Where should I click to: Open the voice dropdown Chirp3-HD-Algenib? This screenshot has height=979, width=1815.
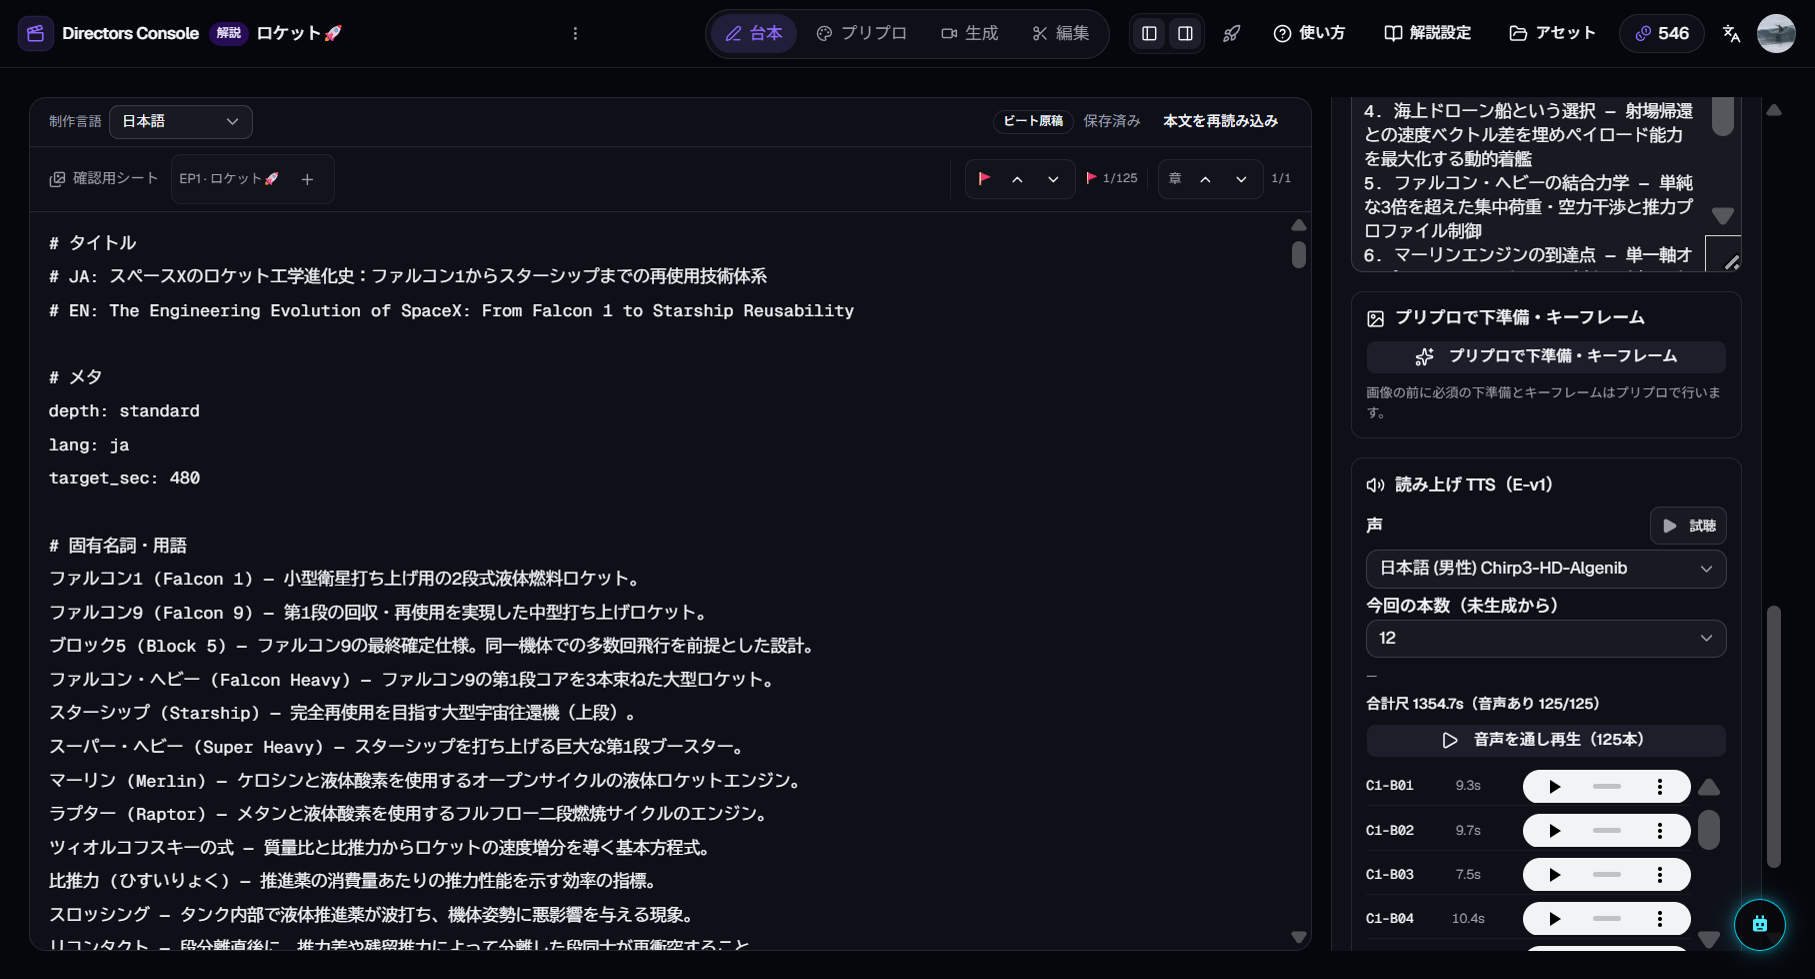pyautogui.click(x=1546, y=568)
